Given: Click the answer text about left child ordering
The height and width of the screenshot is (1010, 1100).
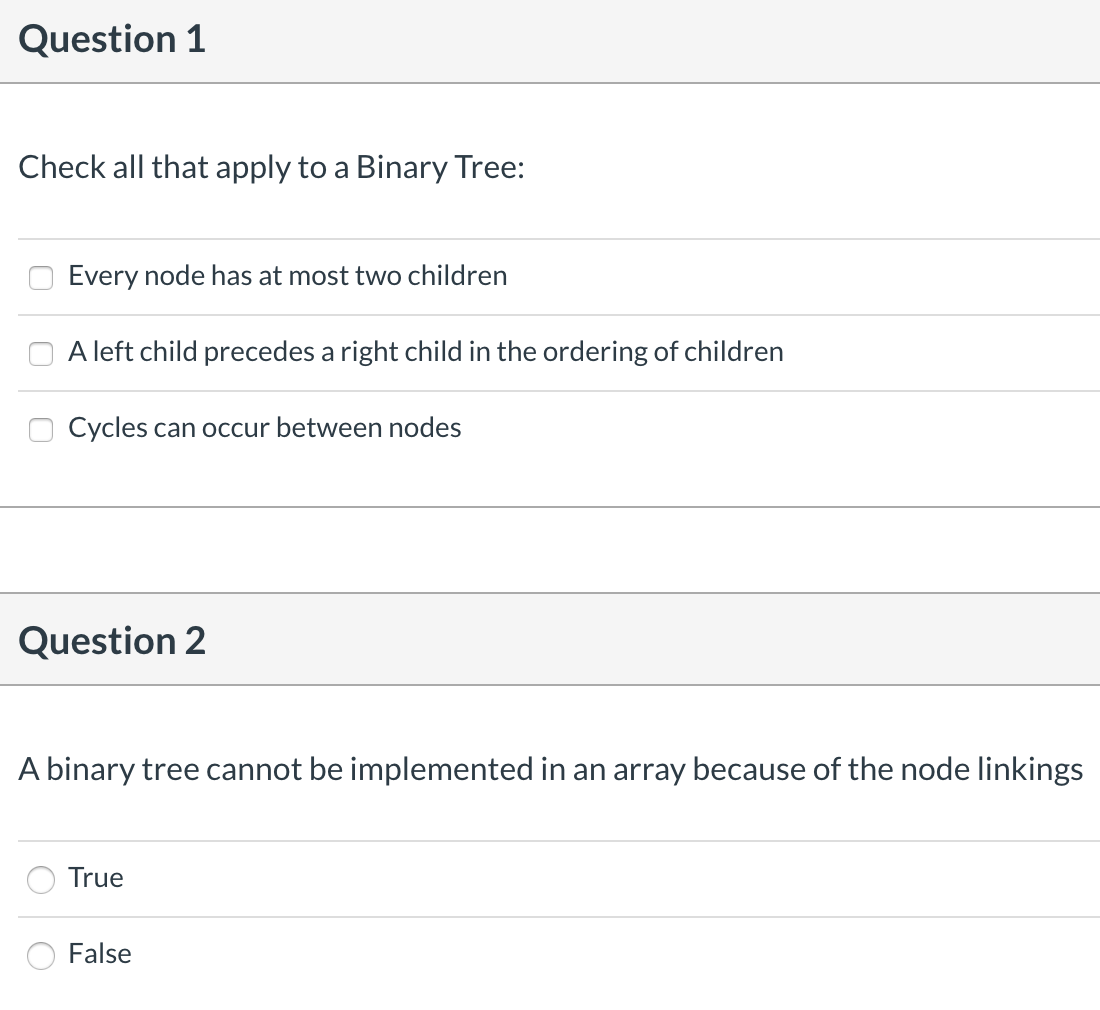Looking at the screenshot, I should tap(425, 353).
